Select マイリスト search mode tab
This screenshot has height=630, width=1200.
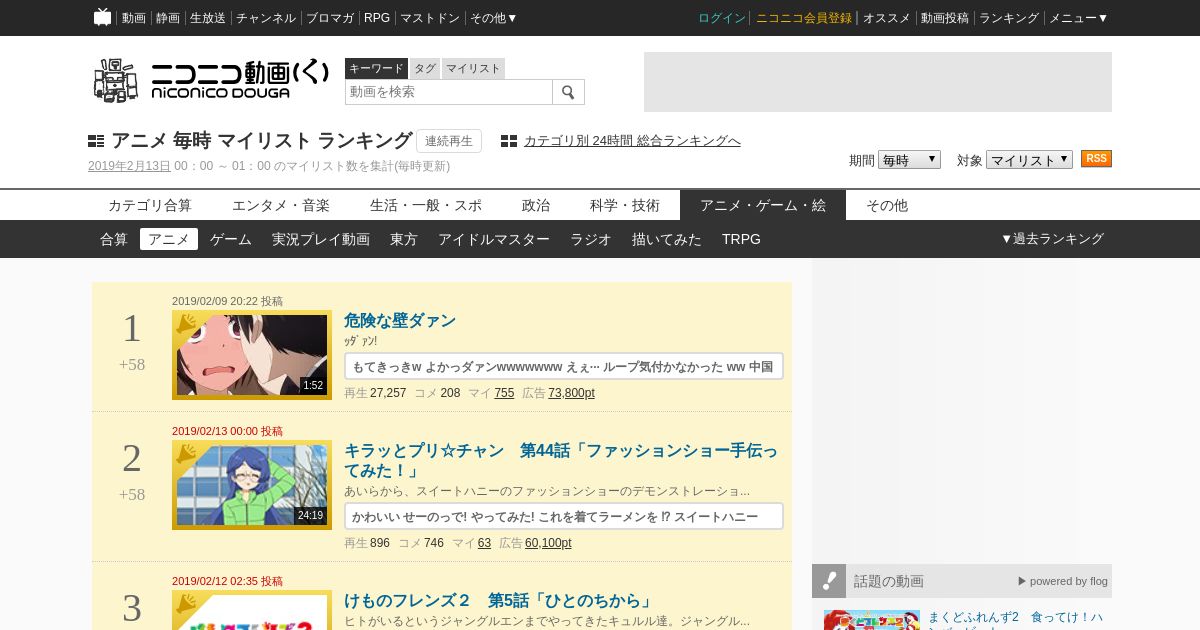tap(473, 68)
